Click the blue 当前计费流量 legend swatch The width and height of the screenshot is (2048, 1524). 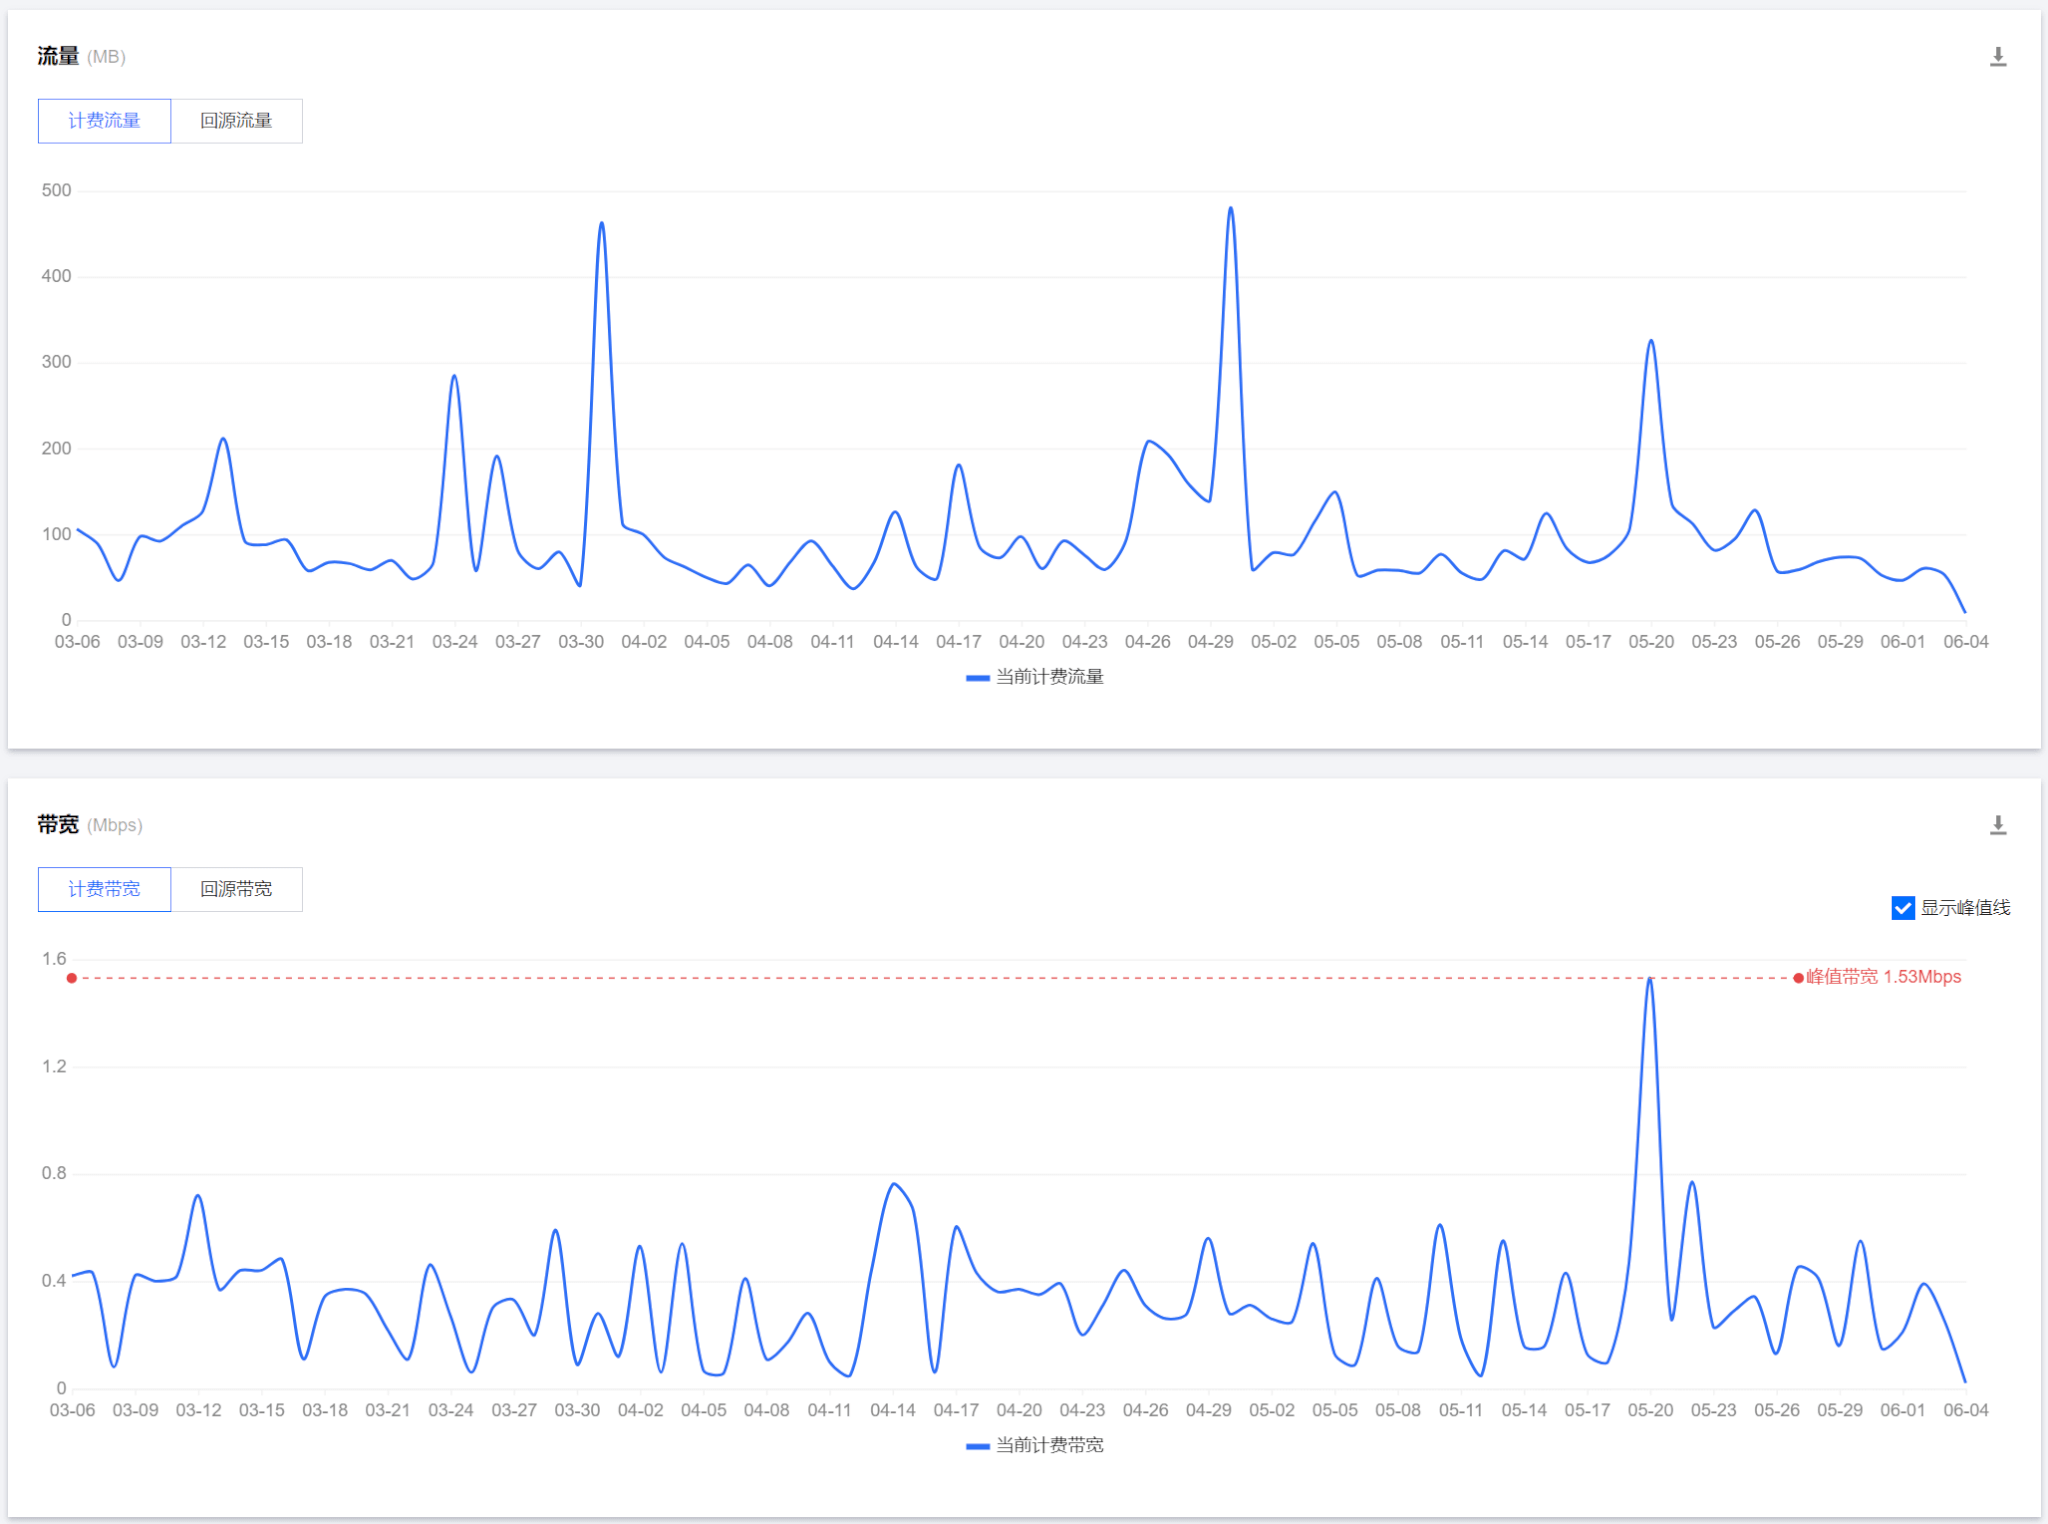point(977,678)
